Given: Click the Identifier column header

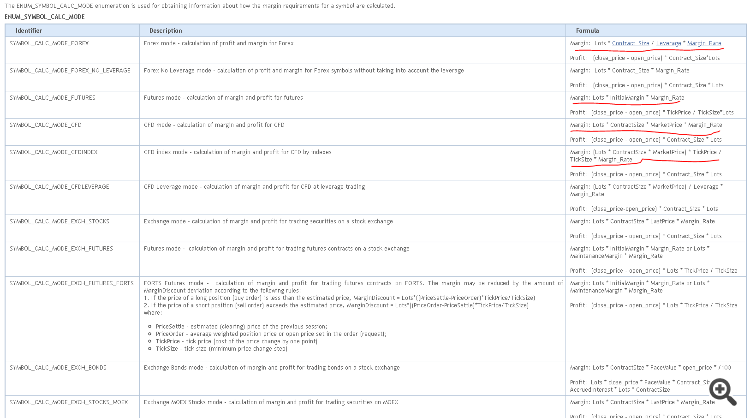Looking at the screenshot, I should pos(29,31).
